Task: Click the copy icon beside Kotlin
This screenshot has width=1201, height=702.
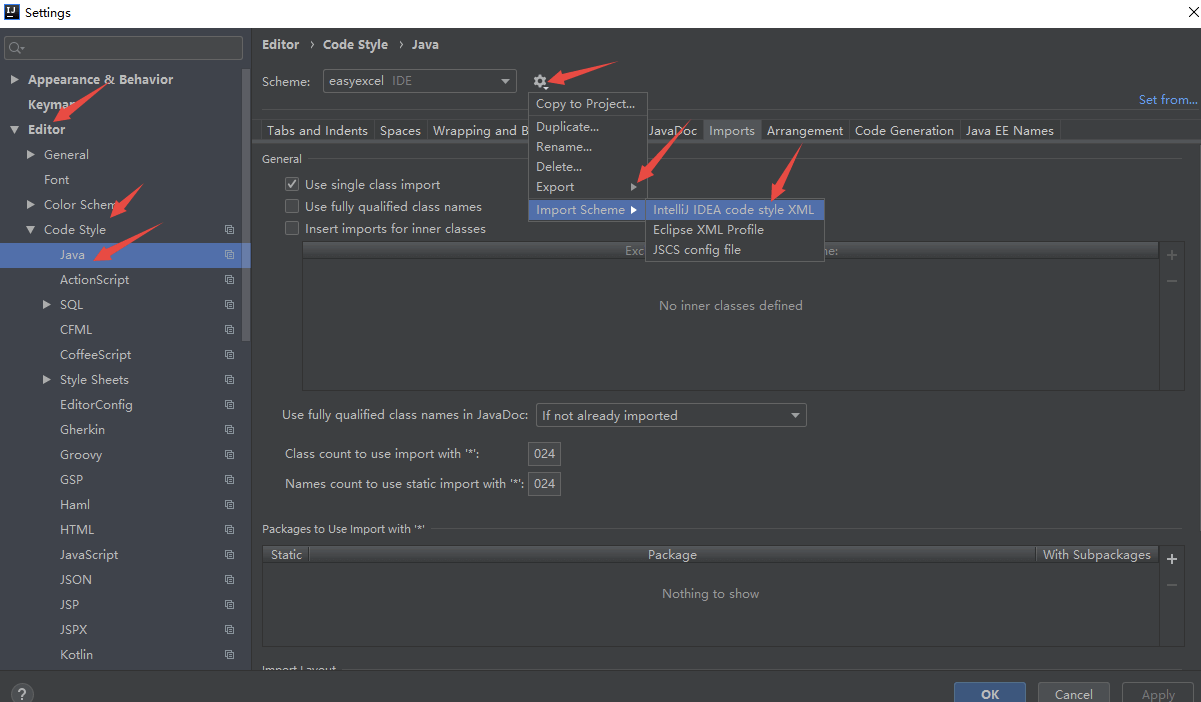Action: (230, 655)
